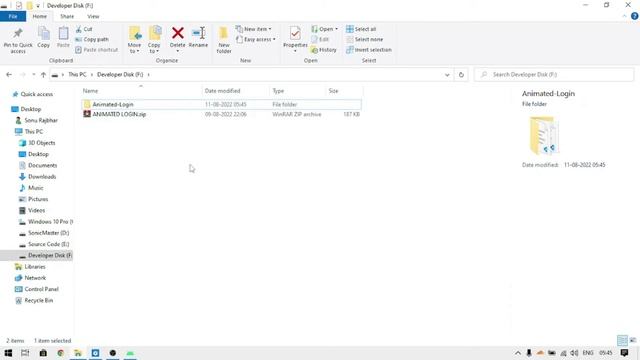
Task: Show History for selected item
Action: (324, 50)
